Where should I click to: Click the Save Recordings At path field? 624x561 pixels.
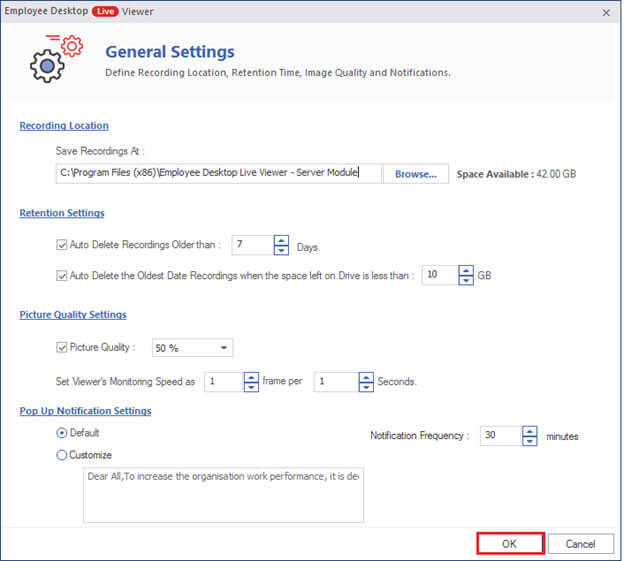[219, 173]
